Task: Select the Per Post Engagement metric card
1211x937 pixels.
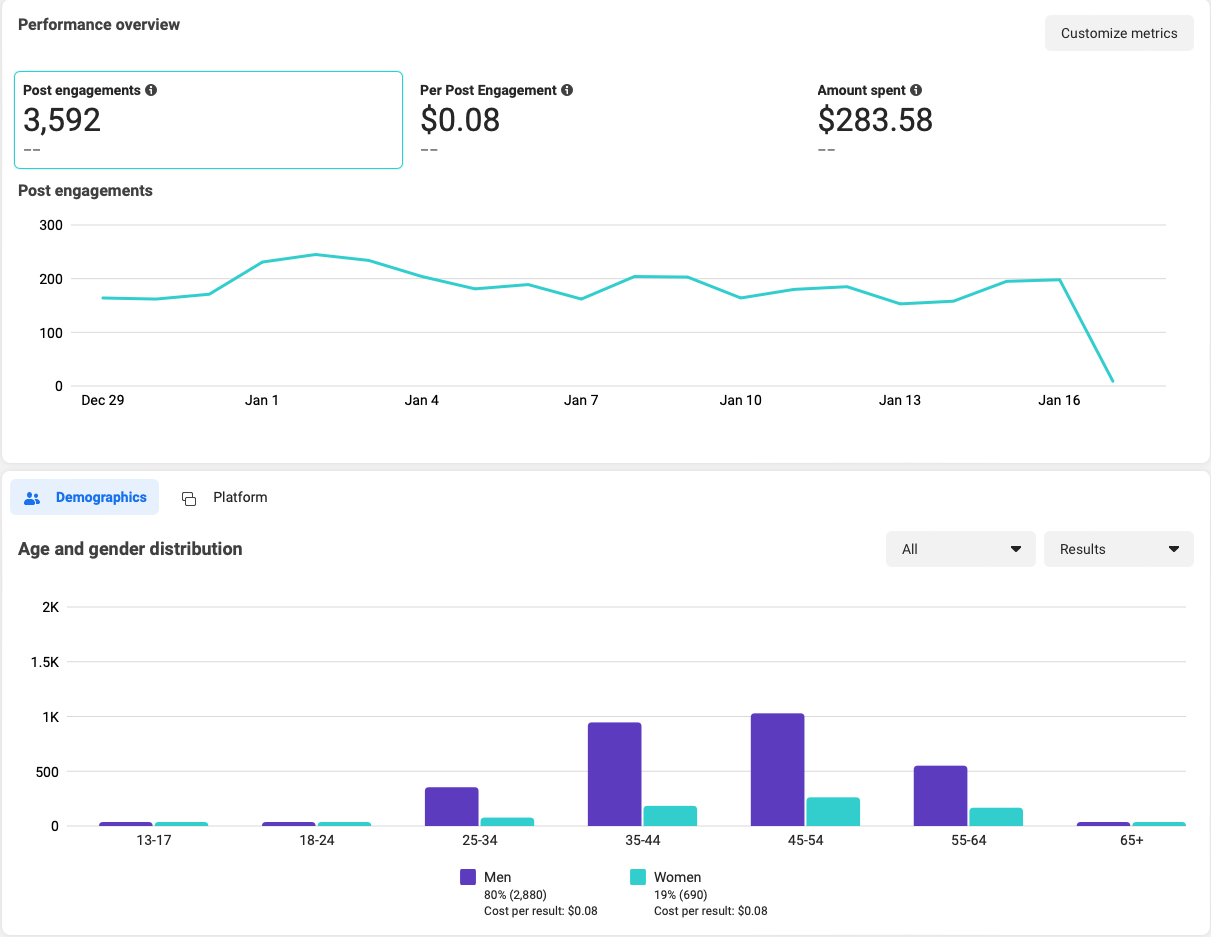Action: point(605,120)
